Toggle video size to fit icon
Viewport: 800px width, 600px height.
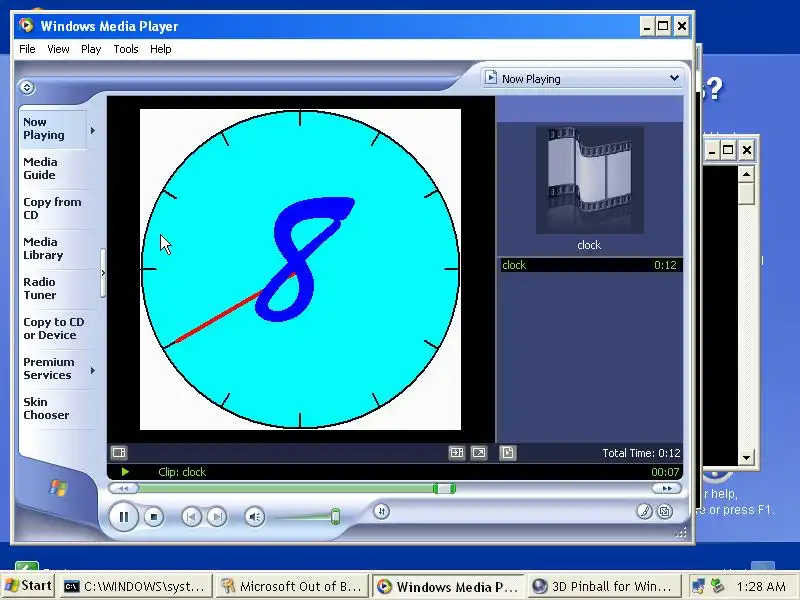click(x=457, y=453)
